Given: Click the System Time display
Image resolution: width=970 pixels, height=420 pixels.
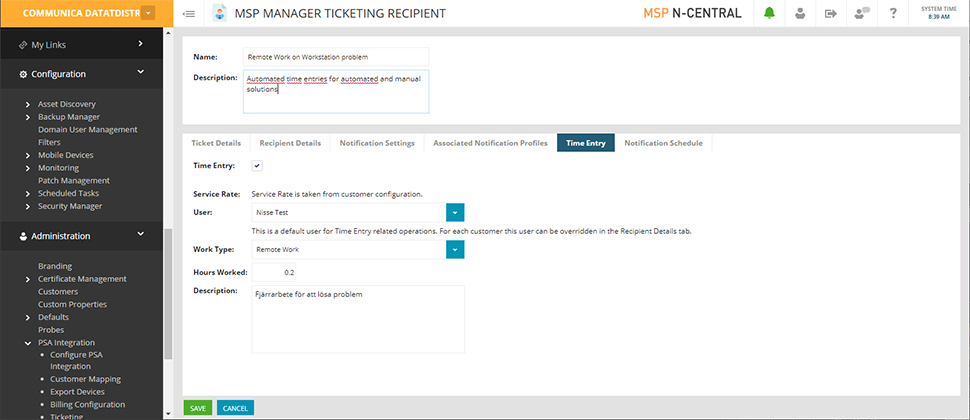Looking at the screenshot, I should click(x=938, y=13).
